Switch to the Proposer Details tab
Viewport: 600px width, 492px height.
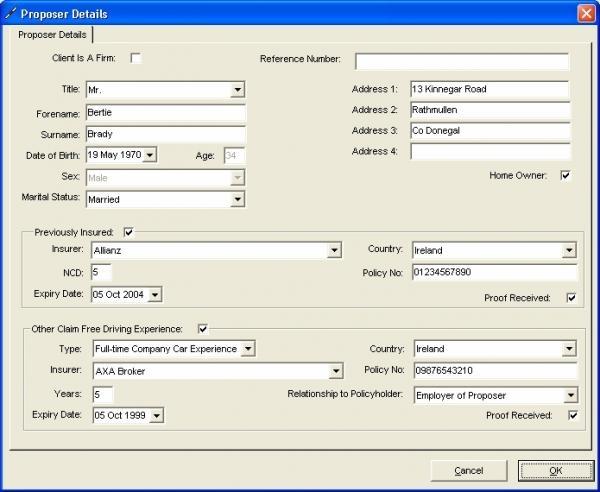click(52, 35)
